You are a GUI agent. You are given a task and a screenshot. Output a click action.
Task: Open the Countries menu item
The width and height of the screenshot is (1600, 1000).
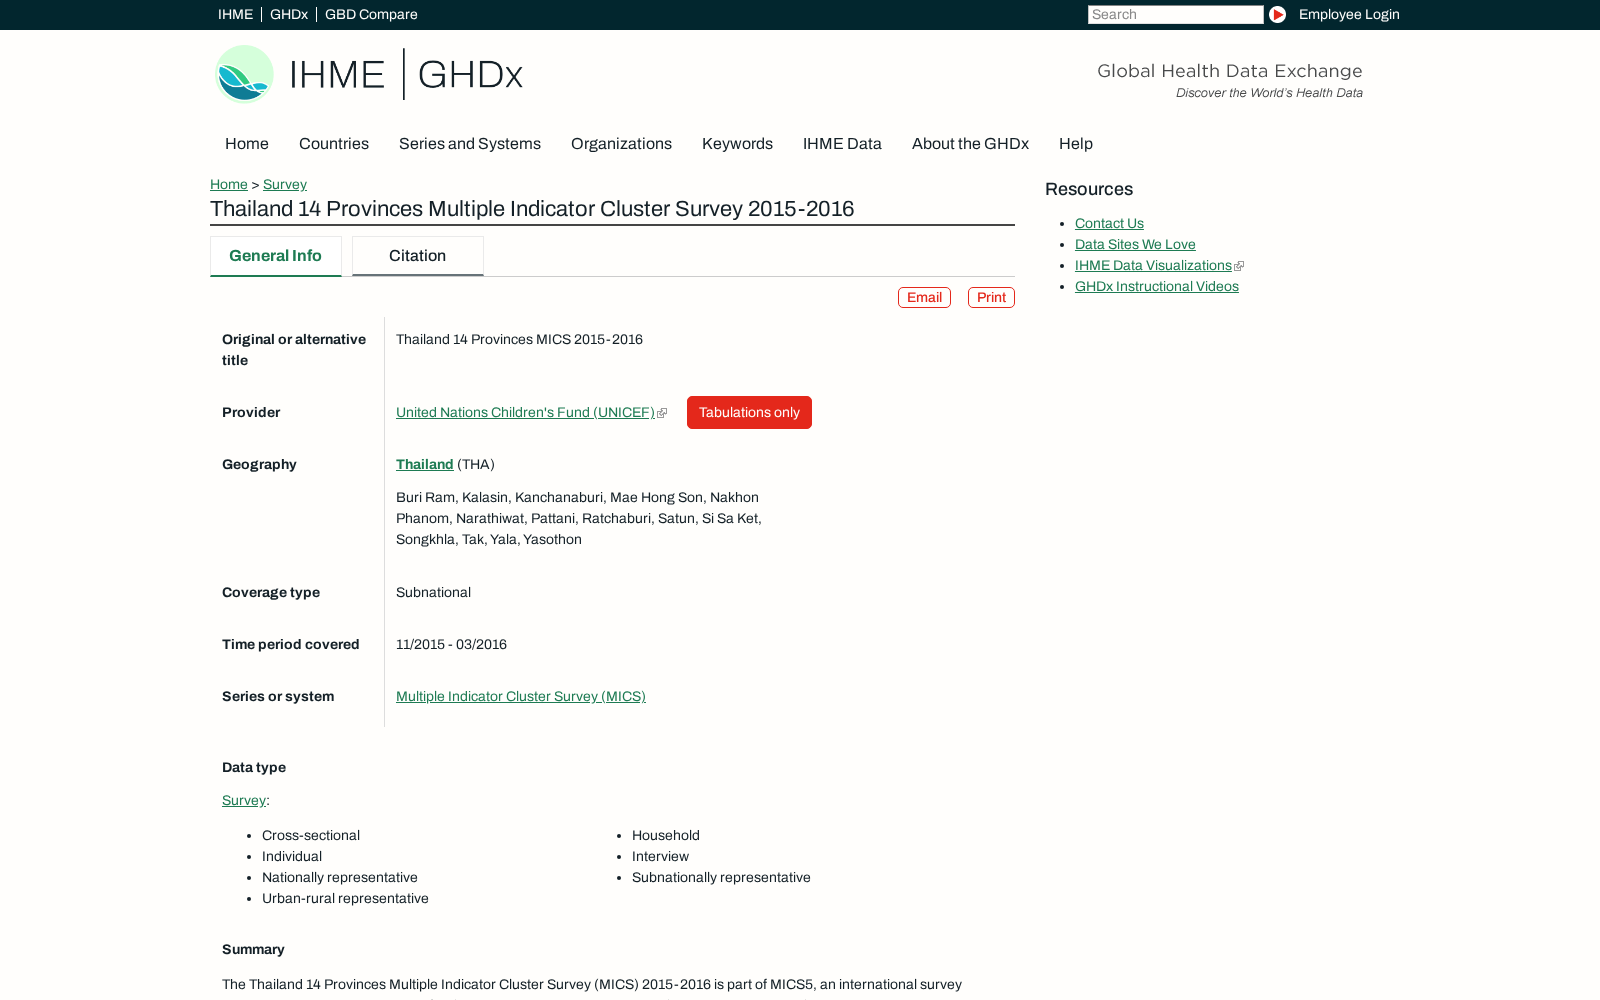(334, 144)
